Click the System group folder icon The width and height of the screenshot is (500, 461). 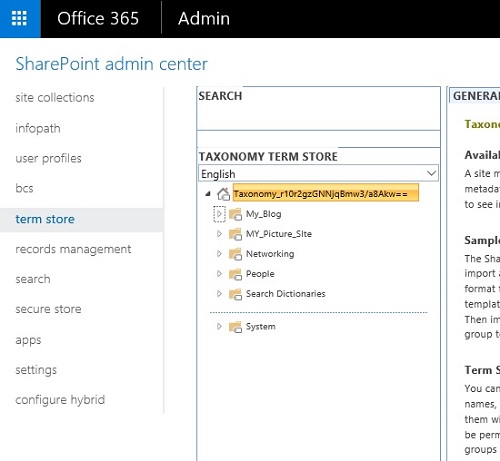point(235,327)
